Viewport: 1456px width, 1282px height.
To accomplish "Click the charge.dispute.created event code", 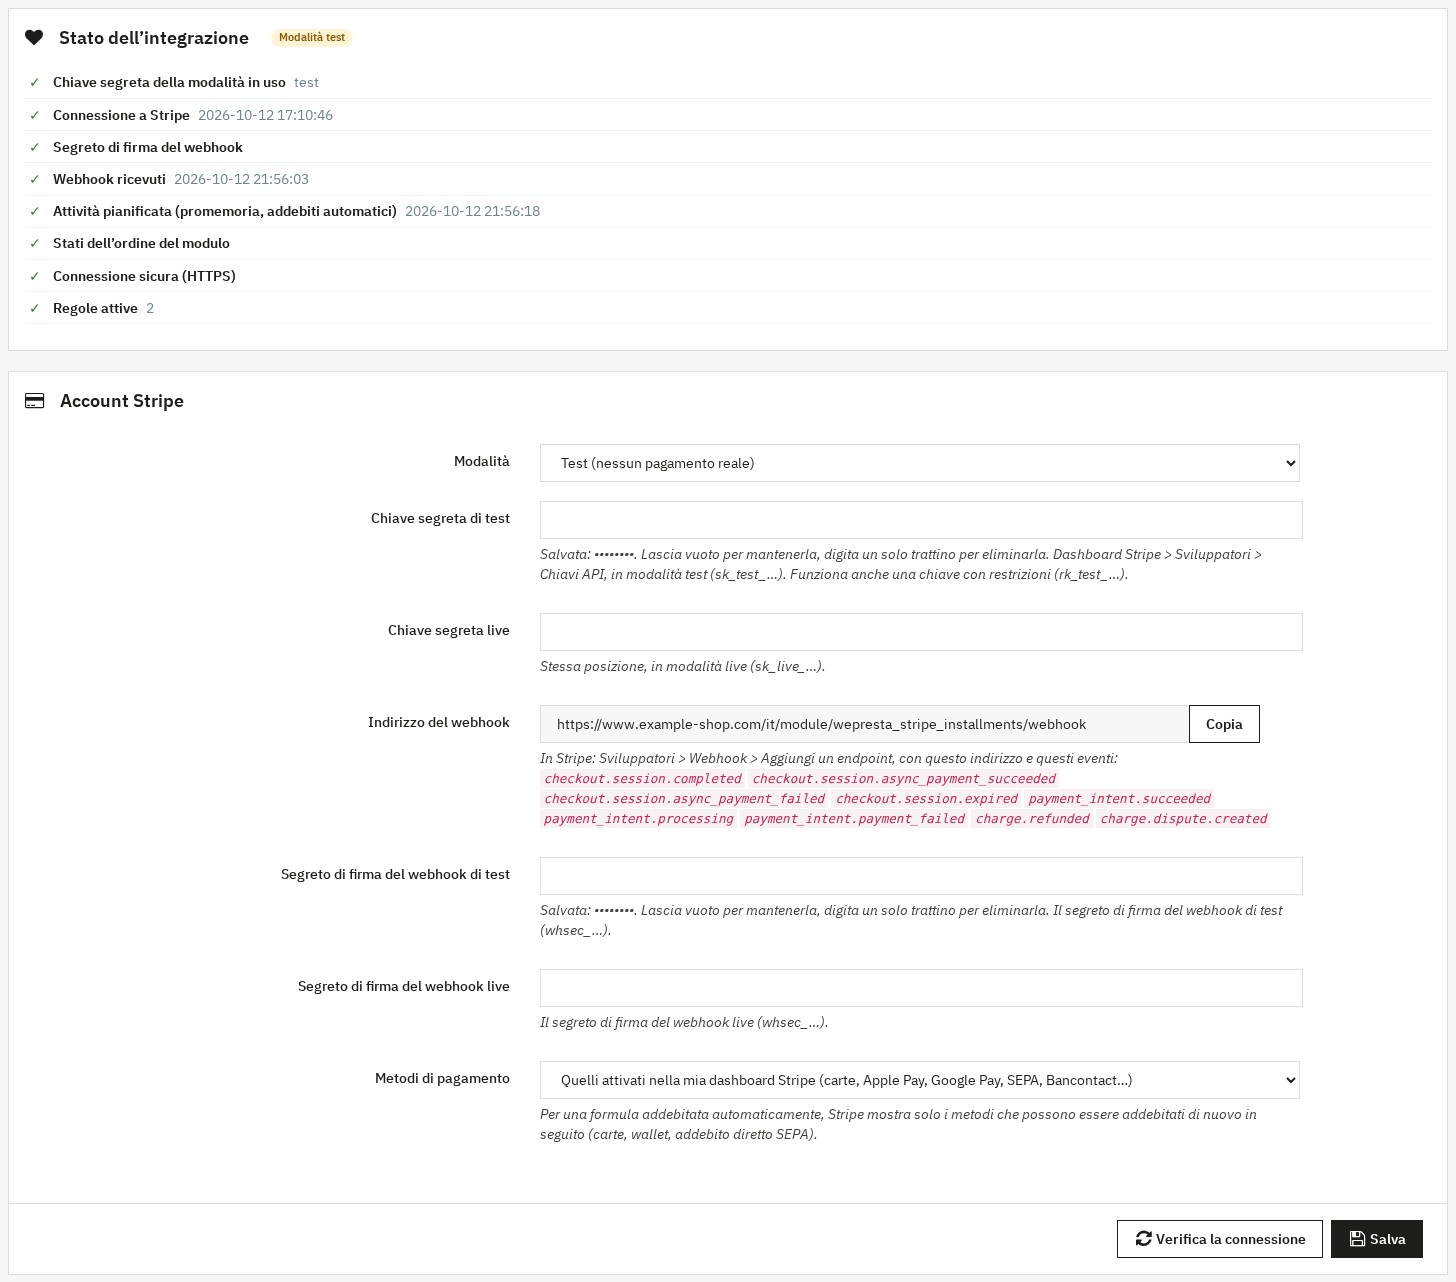I will point(1184,819).
